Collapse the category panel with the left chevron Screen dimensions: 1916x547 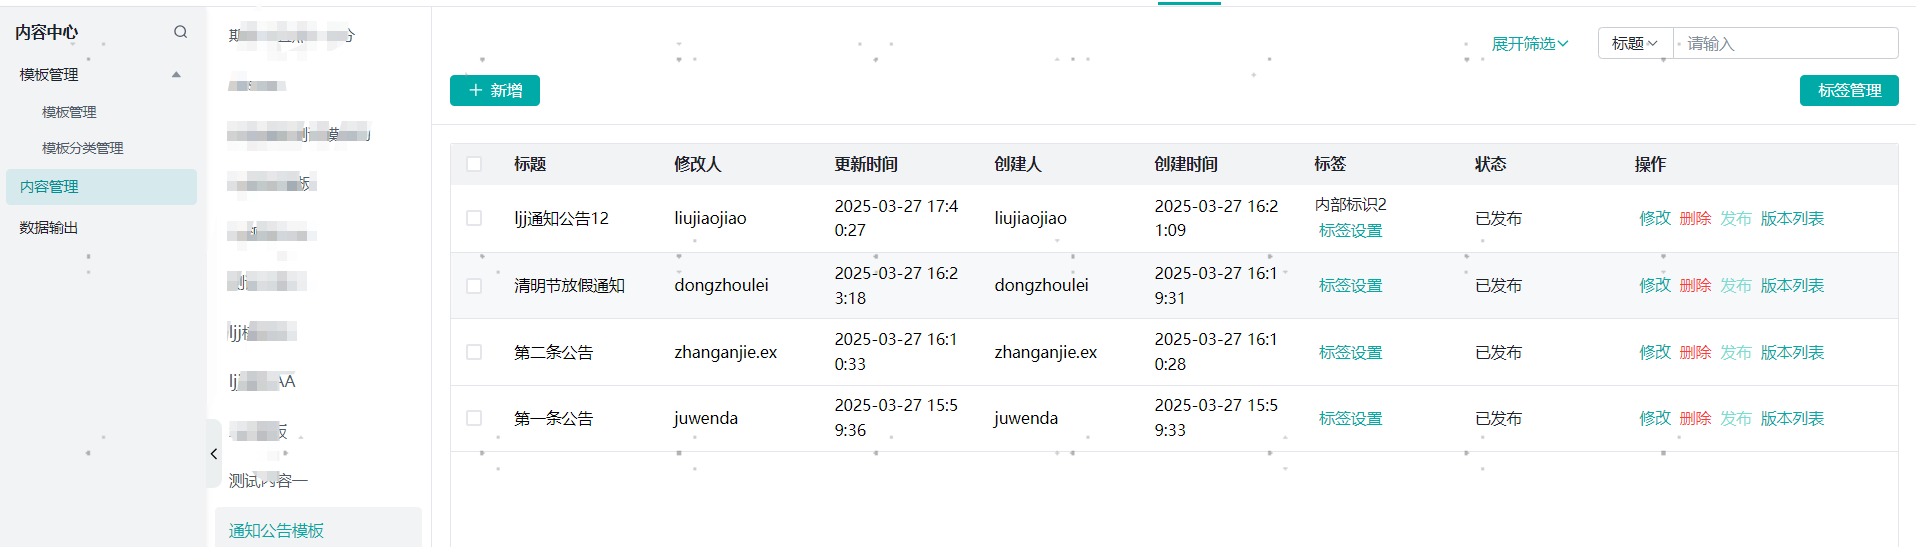tap(214, 454)
